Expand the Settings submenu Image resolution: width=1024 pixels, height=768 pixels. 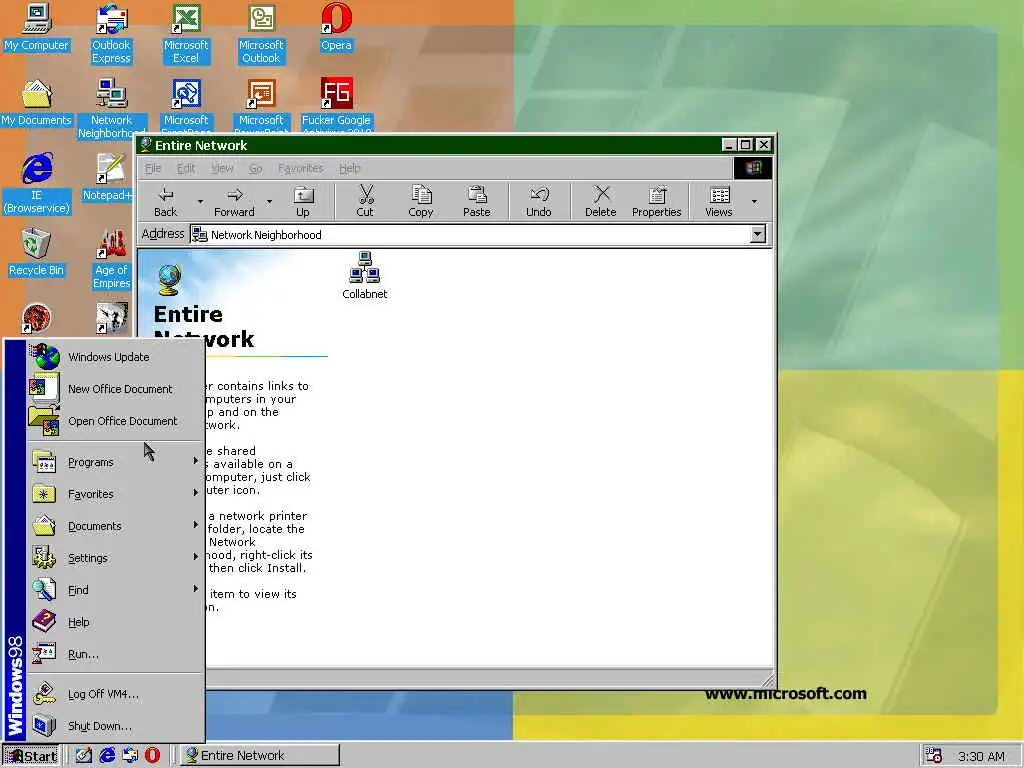tap(116, 558)
